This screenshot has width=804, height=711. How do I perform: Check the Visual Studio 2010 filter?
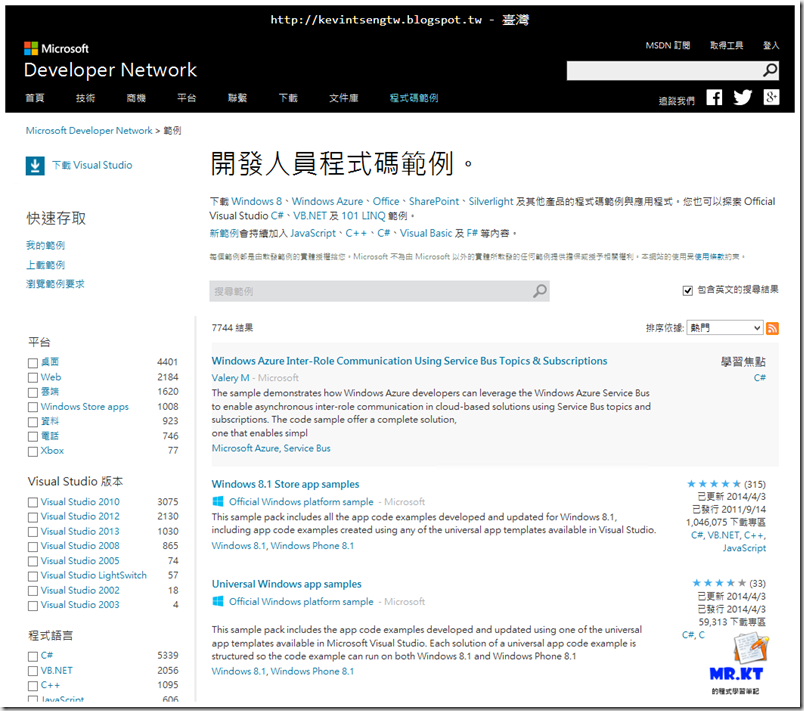point(33,502)
